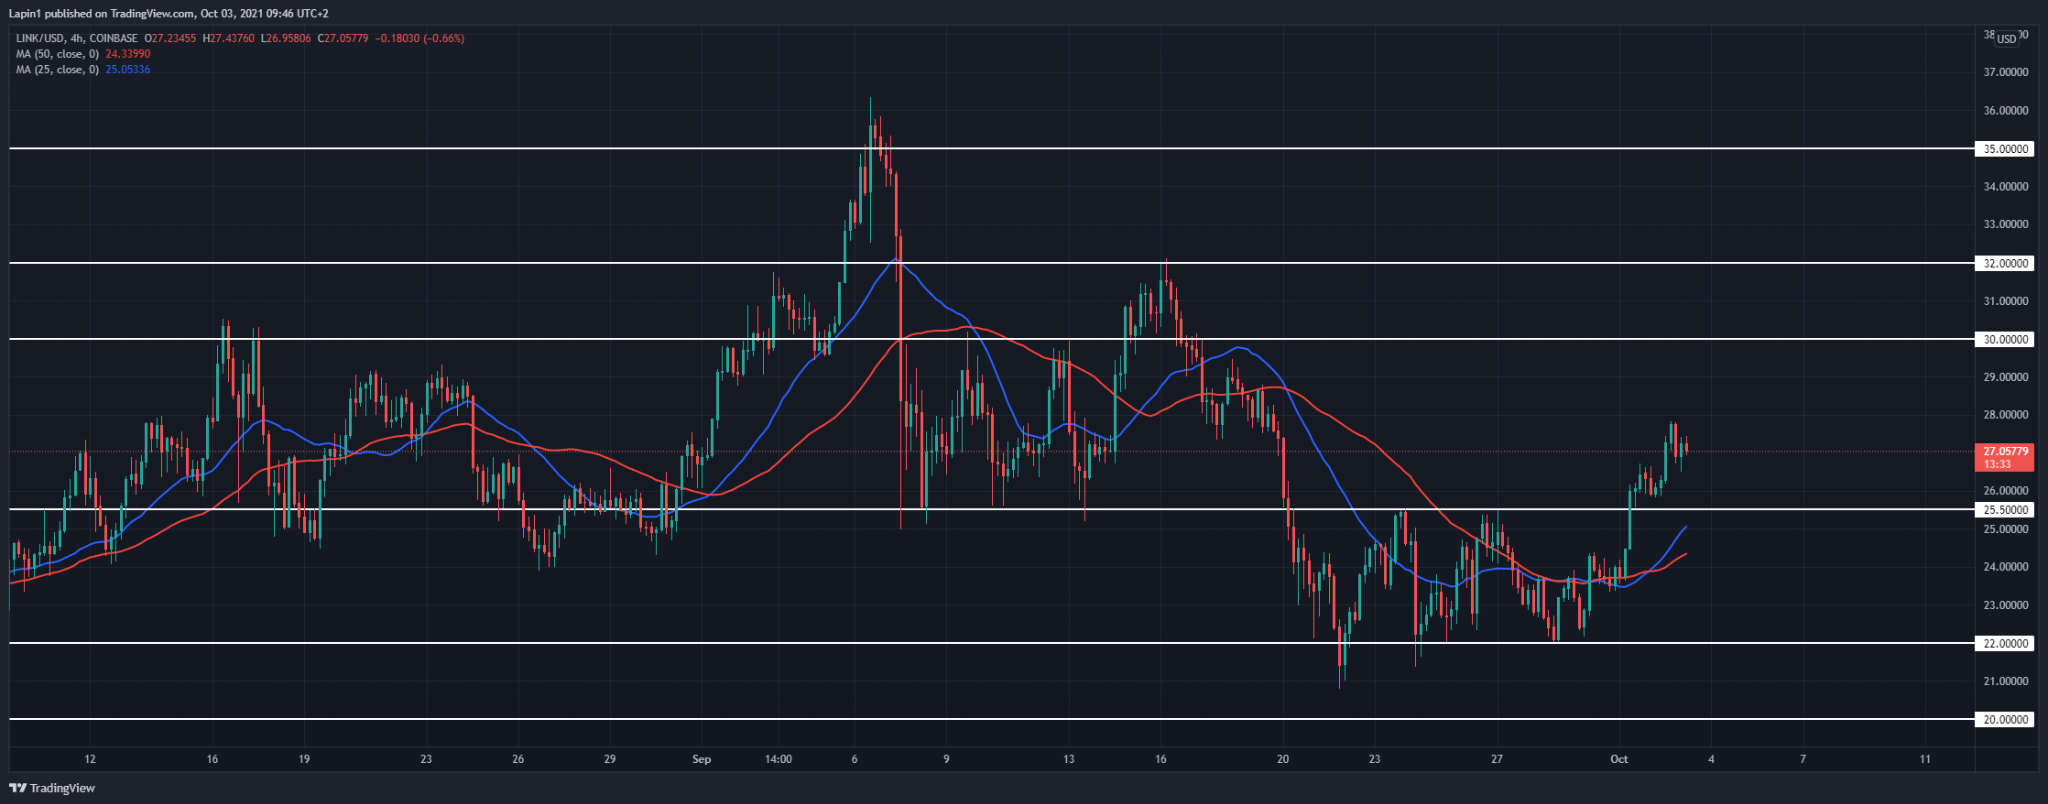Select the white horizontal line at 35.00000
Viewport: 2048px width, 804px height.
pyautogui.click(x=992, y=149)
